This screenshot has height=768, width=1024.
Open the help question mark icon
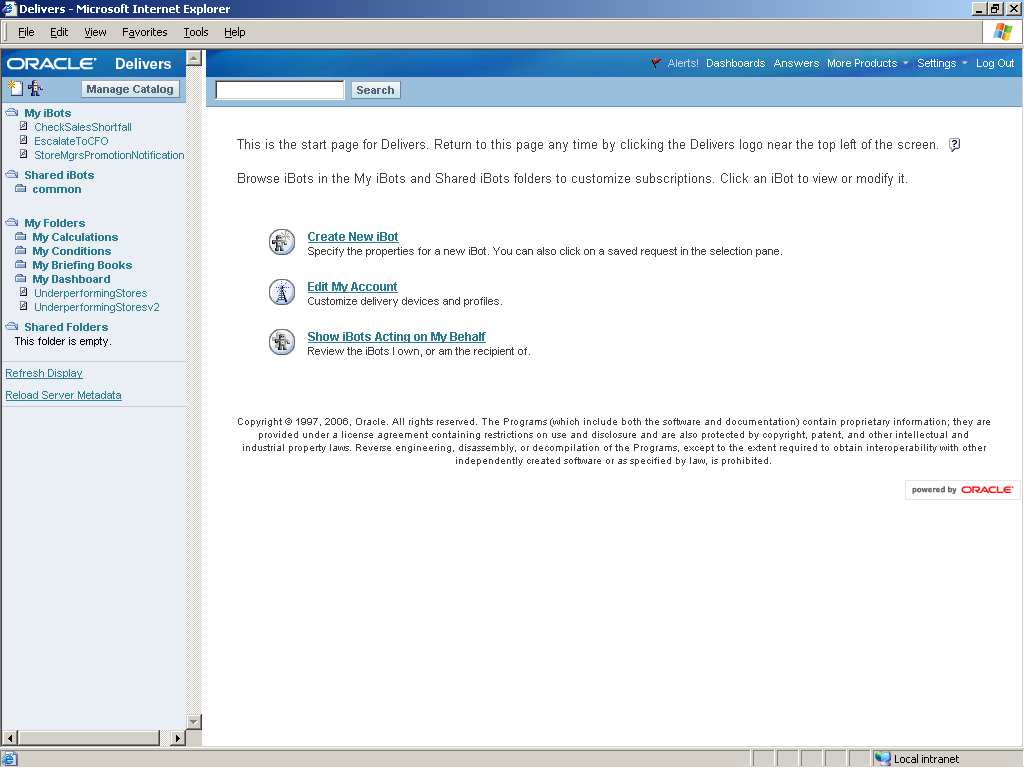click(x=954, y=145)
